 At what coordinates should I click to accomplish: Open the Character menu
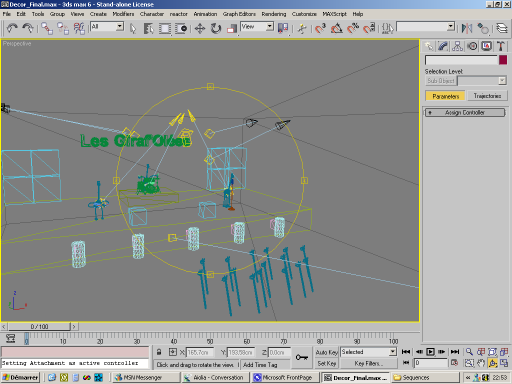152,14
